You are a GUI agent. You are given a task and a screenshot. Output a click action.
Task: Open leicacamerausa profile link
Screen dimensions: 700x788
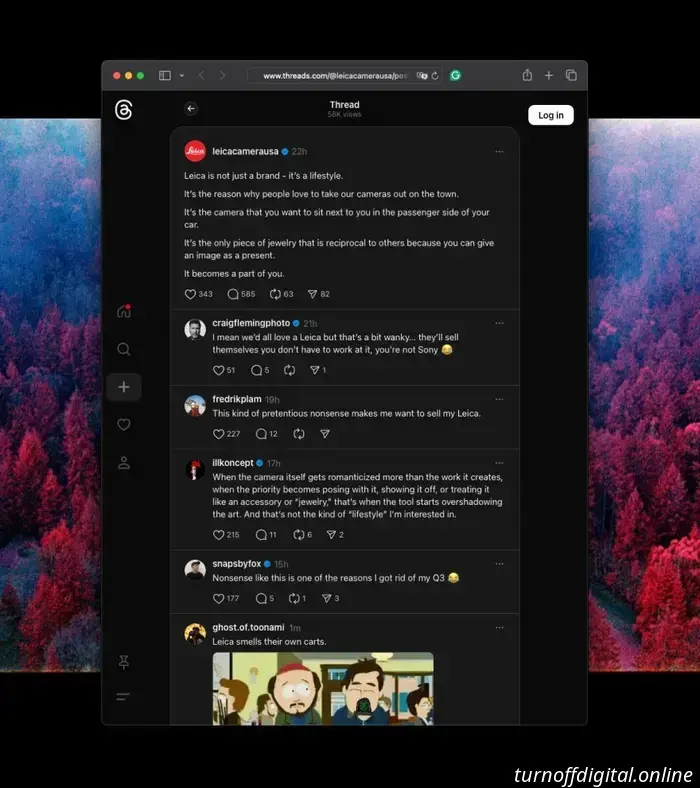click(x=245, y=151)
